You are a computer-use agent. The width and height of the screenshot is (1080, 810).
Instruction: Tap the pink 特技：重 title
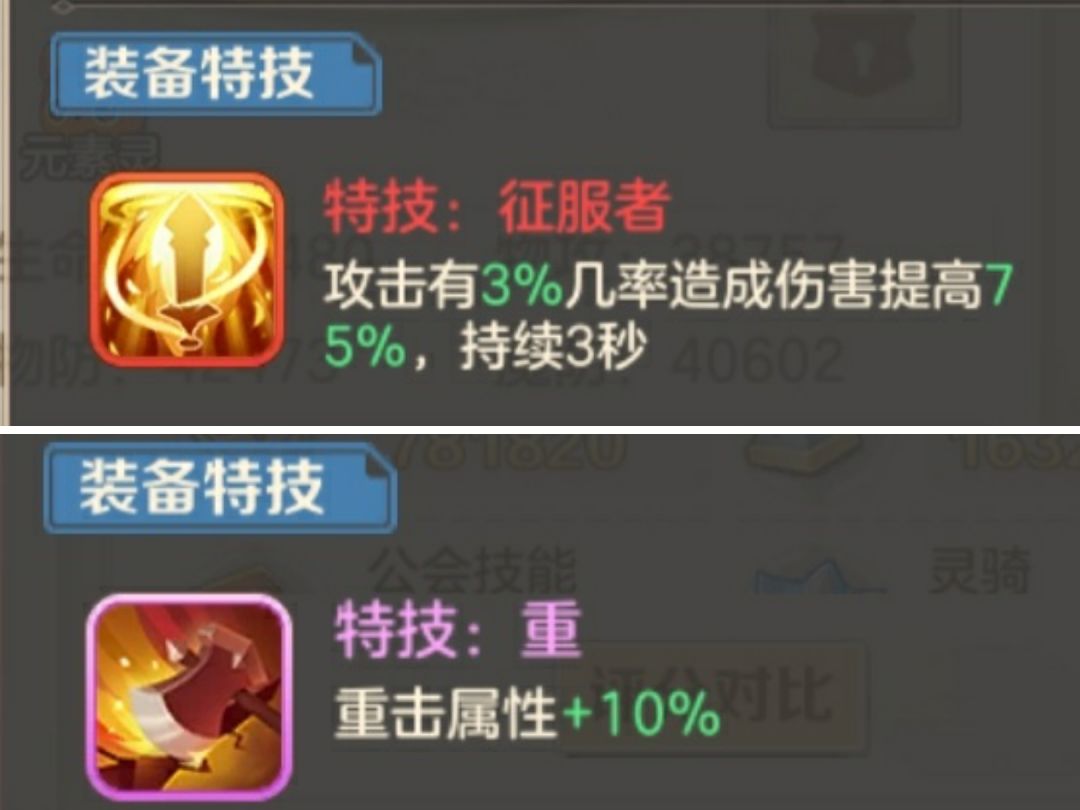(x=457, y=629)
